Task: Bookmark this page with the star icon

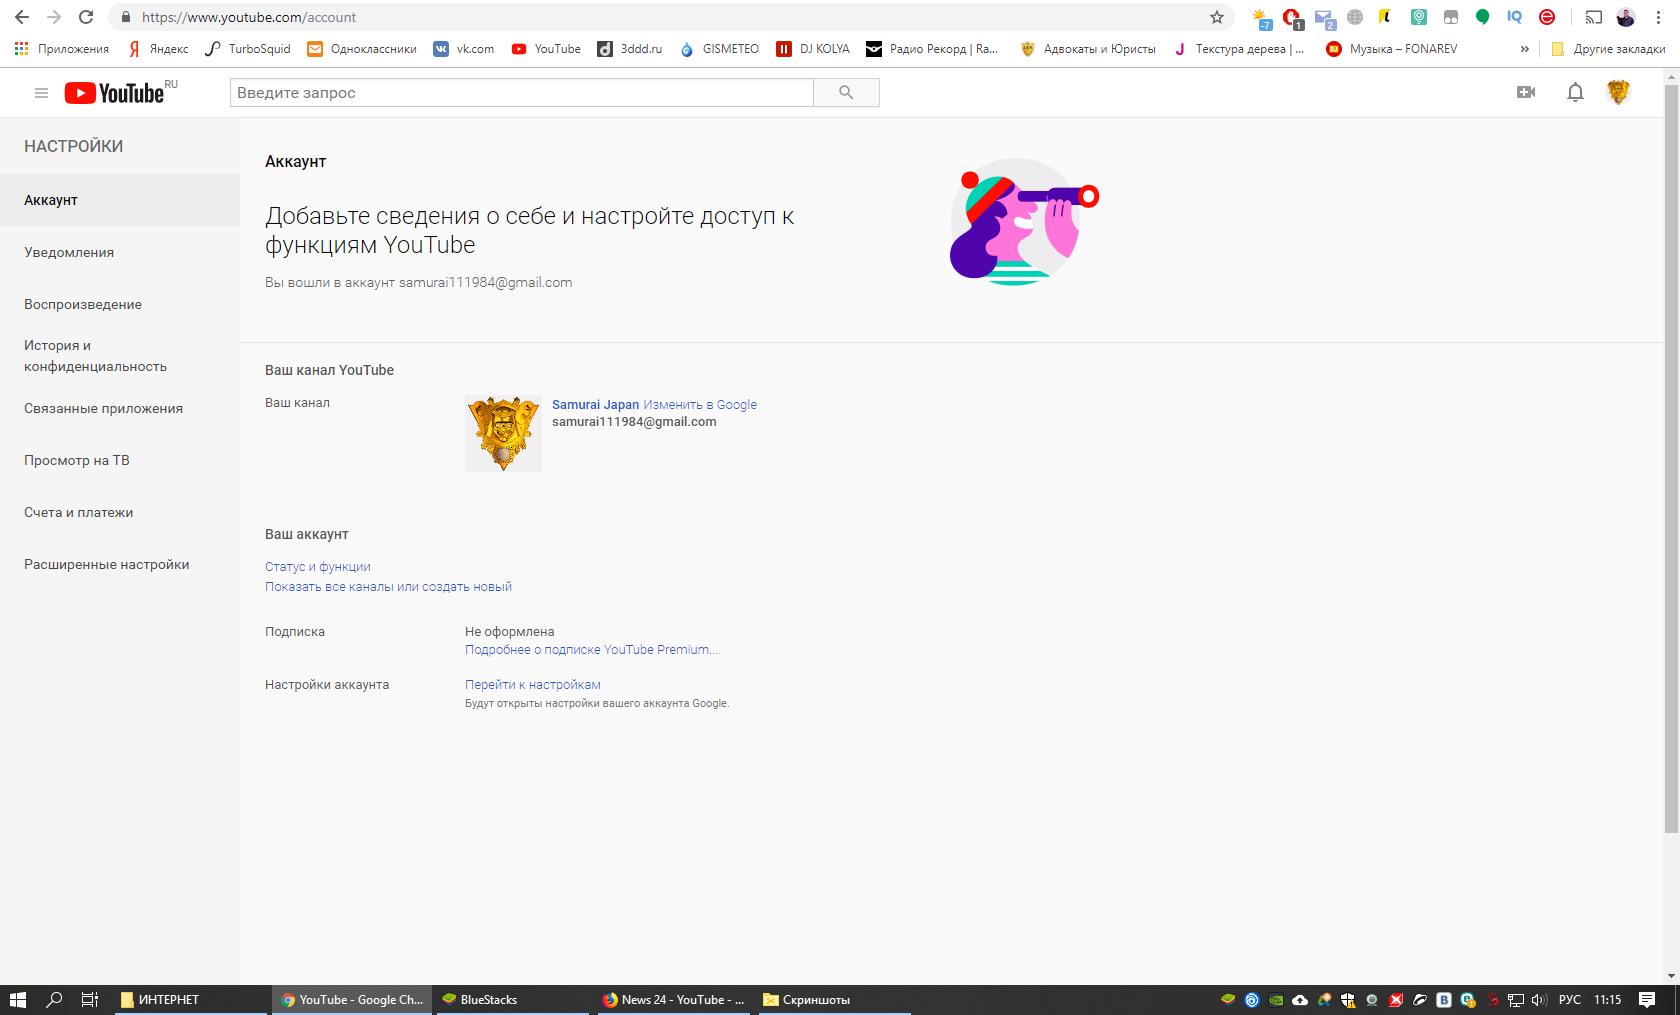Action: pyautogui.click(x=1217, y=17)
